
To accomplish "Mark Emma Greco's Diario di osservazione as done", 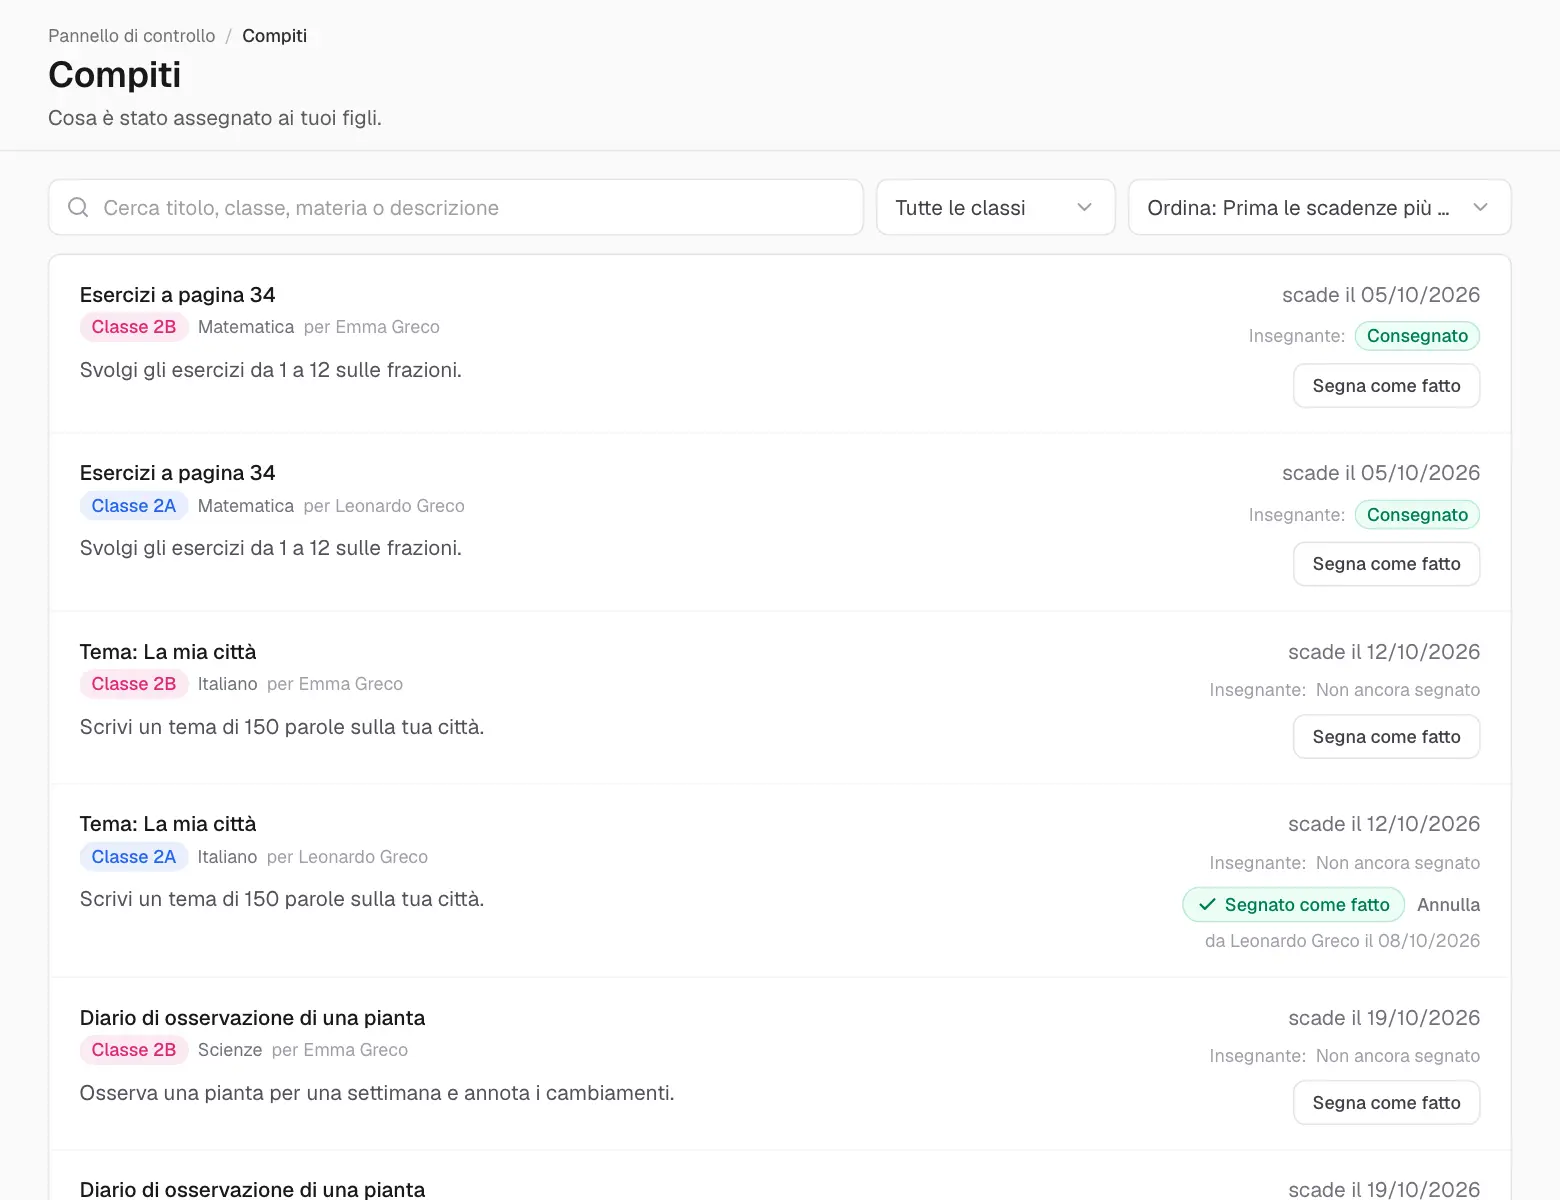I will click(1386, 1103).
